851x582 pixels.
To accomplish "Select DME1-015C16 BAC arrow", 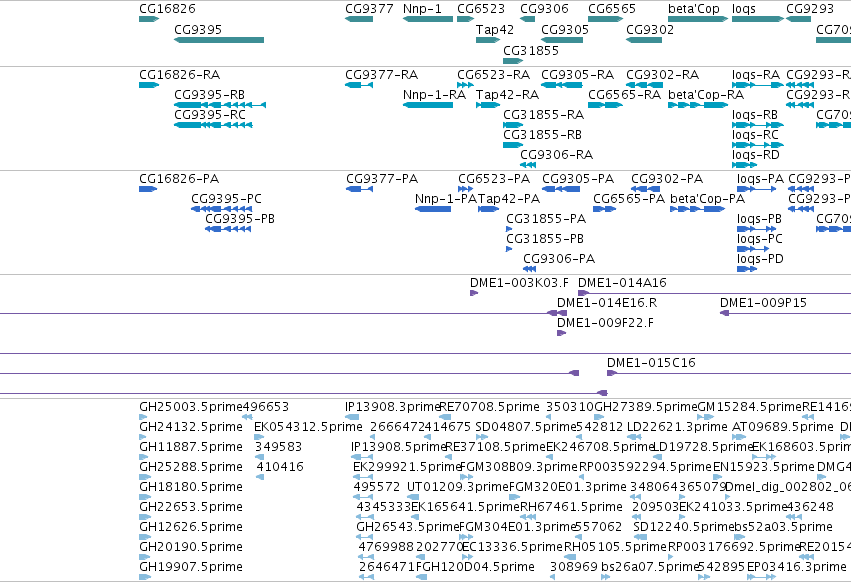I will pyautogui.click(x=612, y=373).
